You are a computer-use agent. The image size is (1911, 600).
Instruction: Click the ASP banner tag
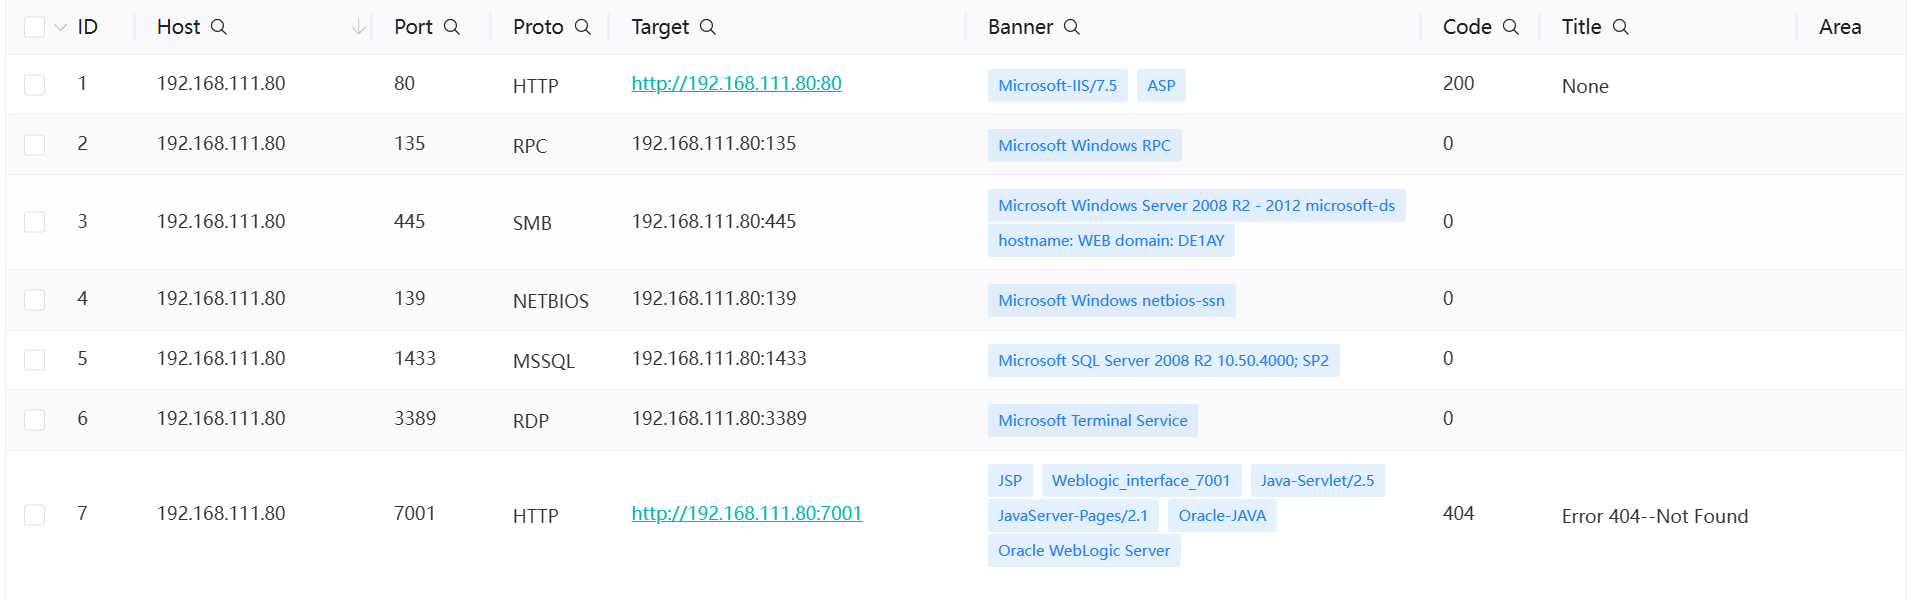(x=1161, y=86)
